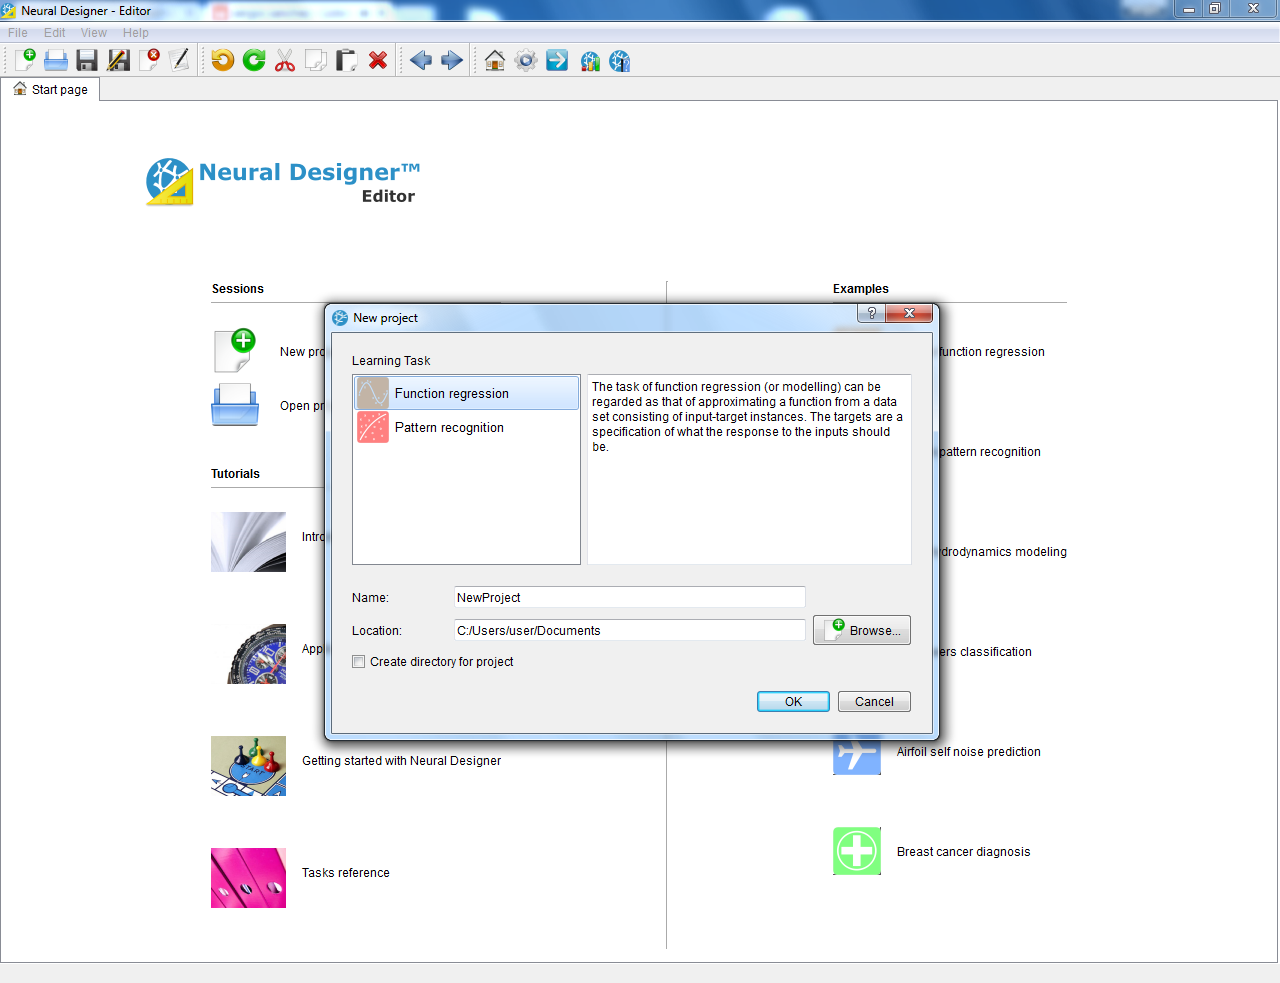Click the Undo orange arrow icon
The image size is (1280, 983).
point(223,60)
